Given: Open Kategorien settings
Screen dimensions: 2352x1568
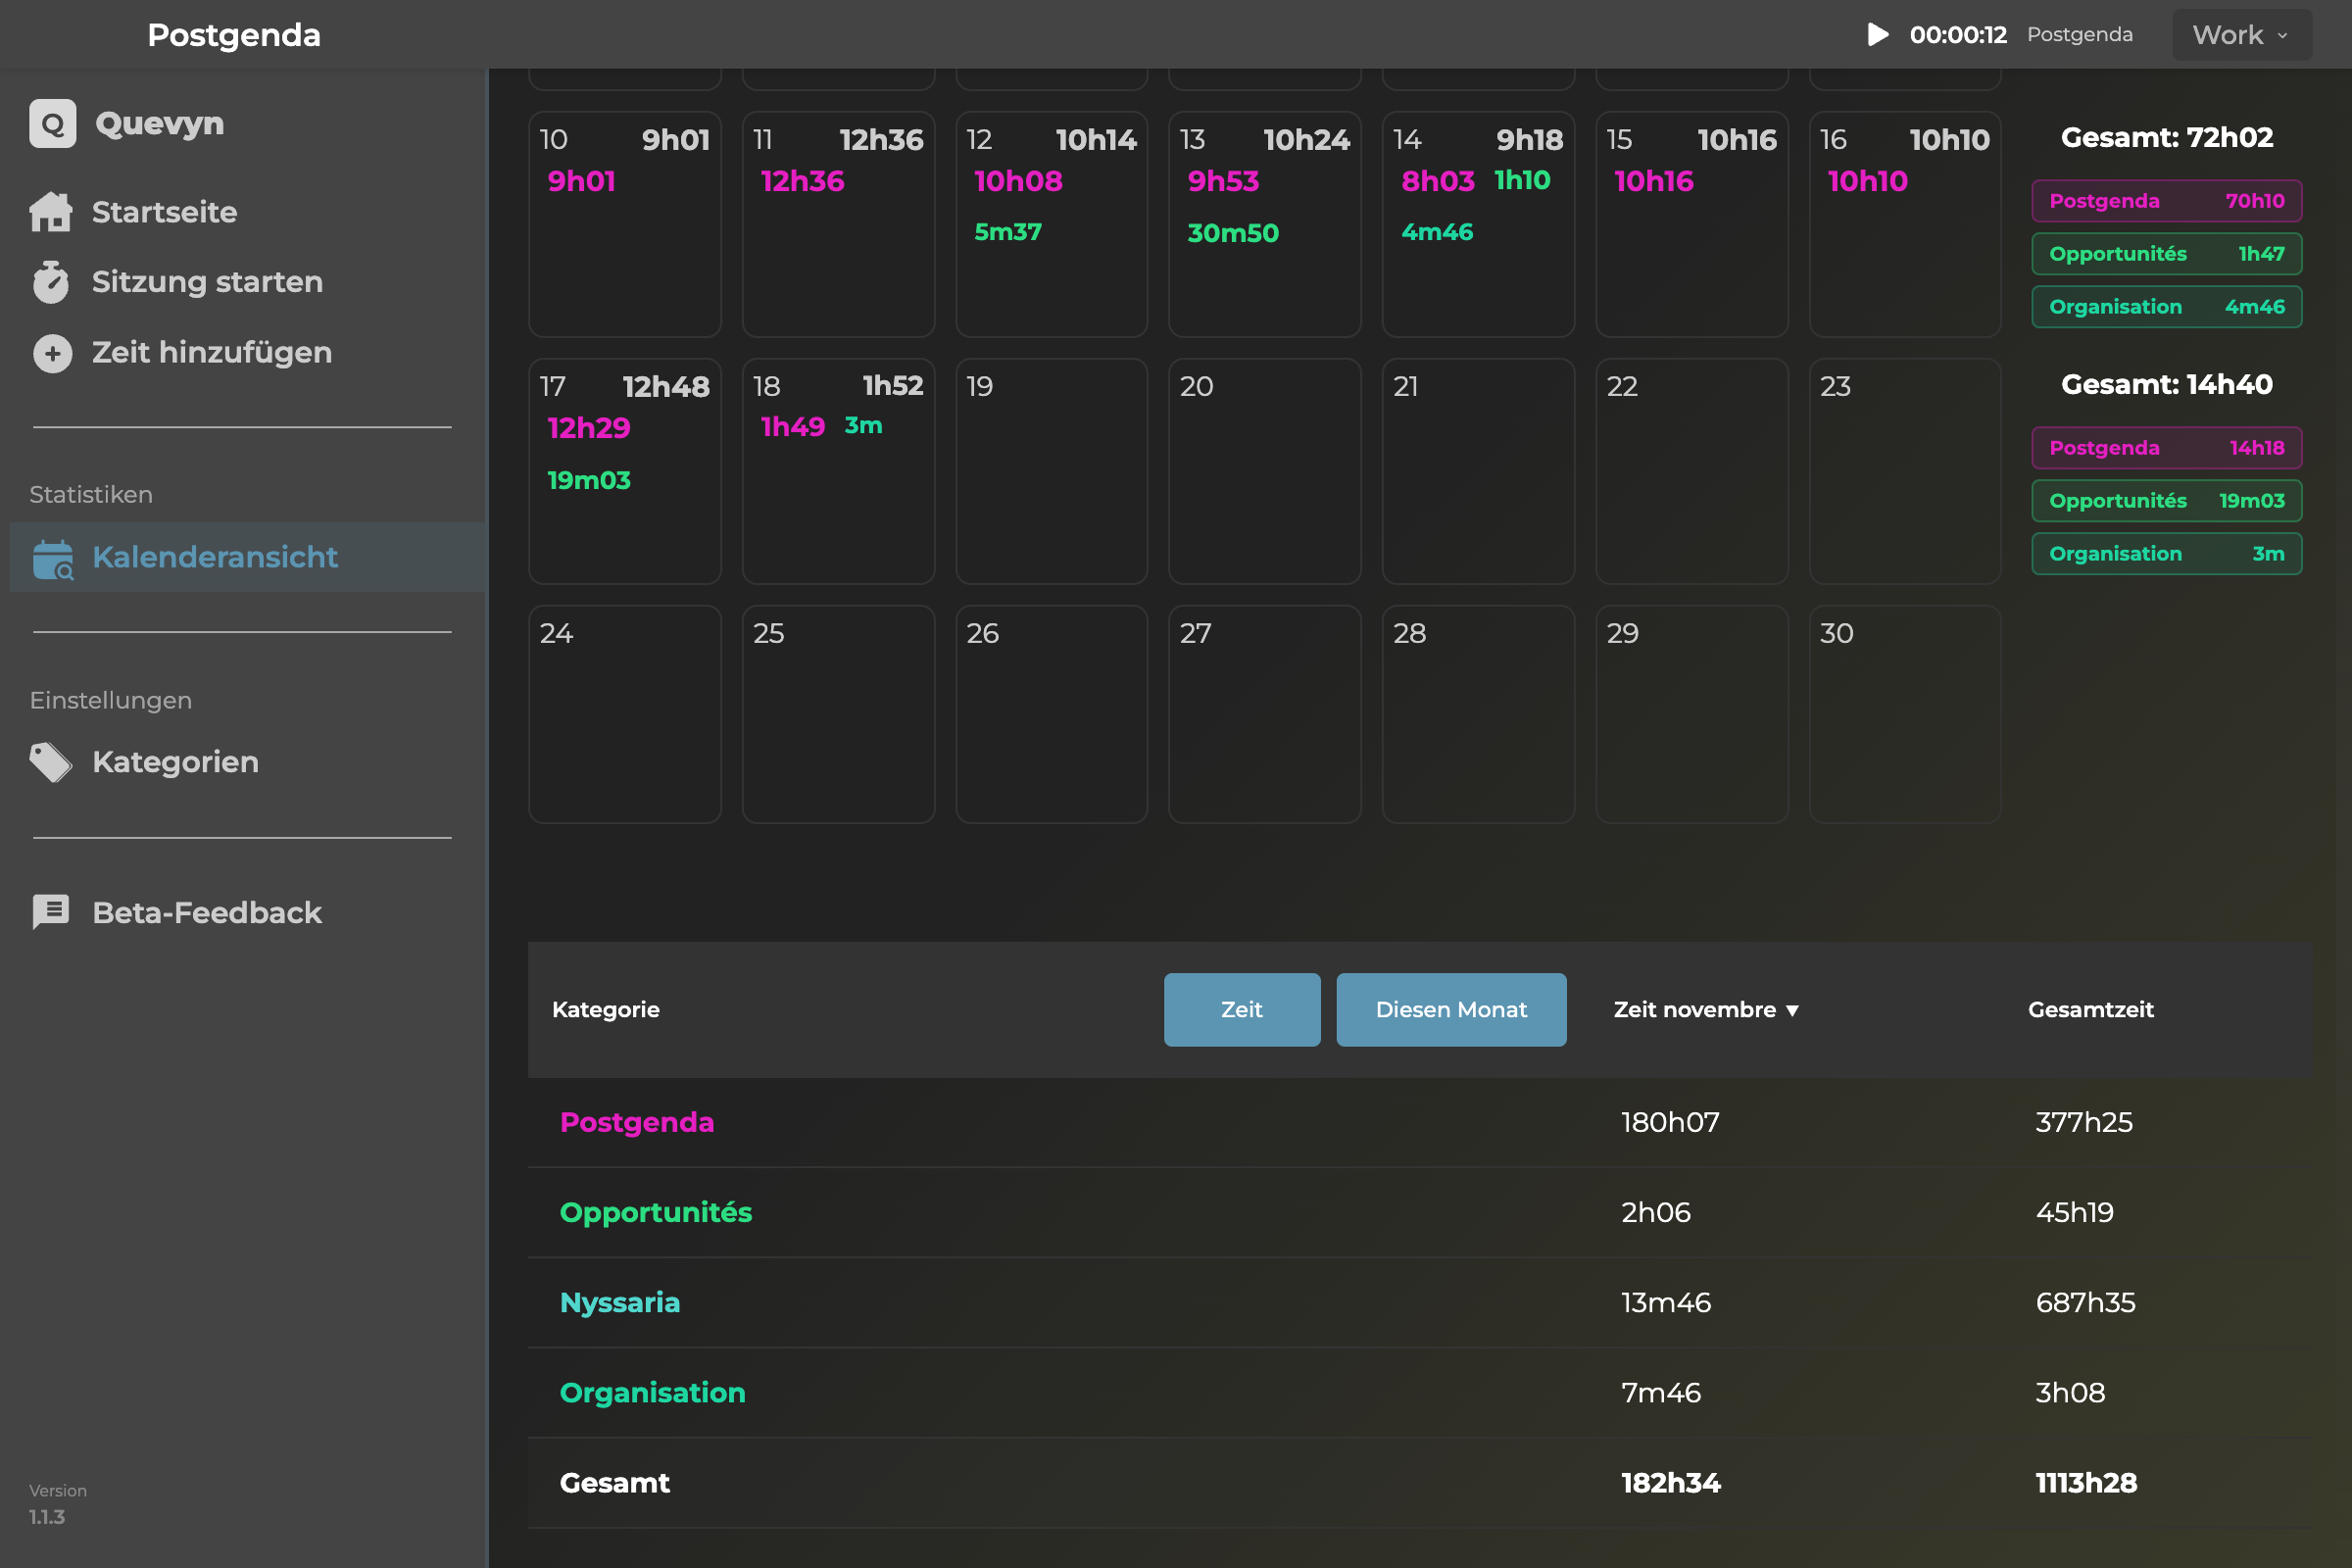Looking at the screenshot, I should [x=175, y=762].
